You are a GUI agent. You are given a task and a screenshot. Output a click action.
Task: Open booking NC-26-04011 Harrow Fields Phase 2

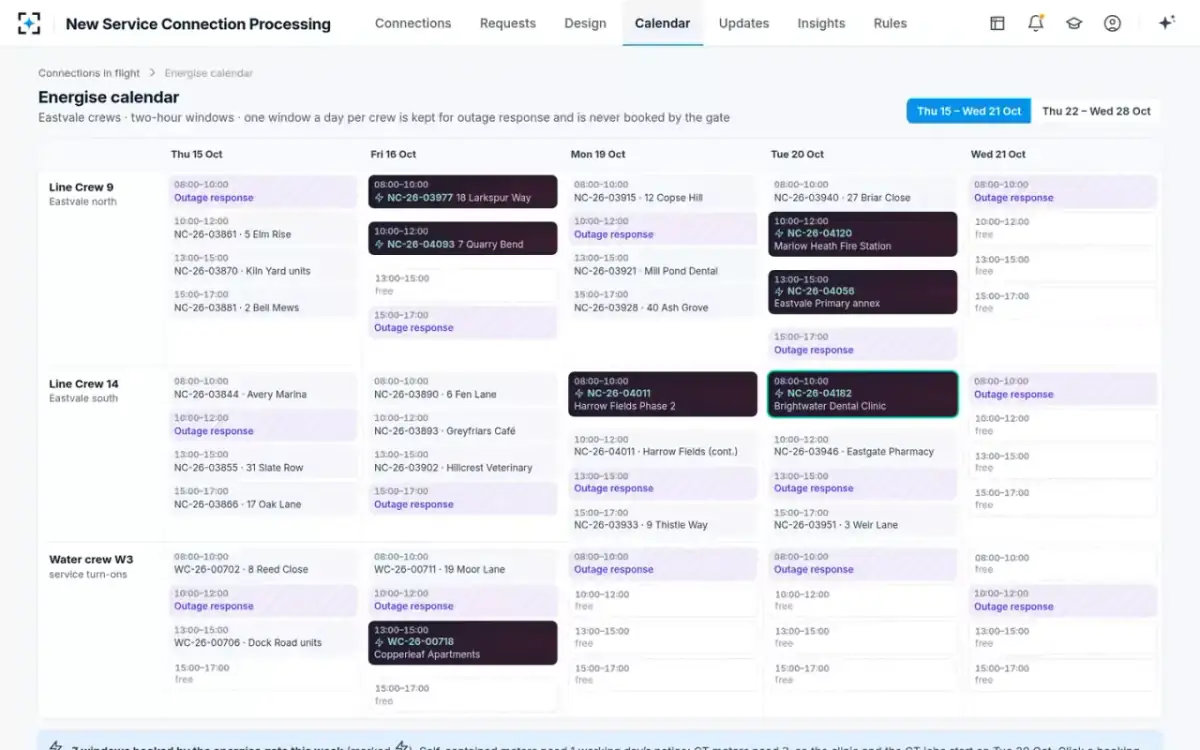[x=663, y=394]
